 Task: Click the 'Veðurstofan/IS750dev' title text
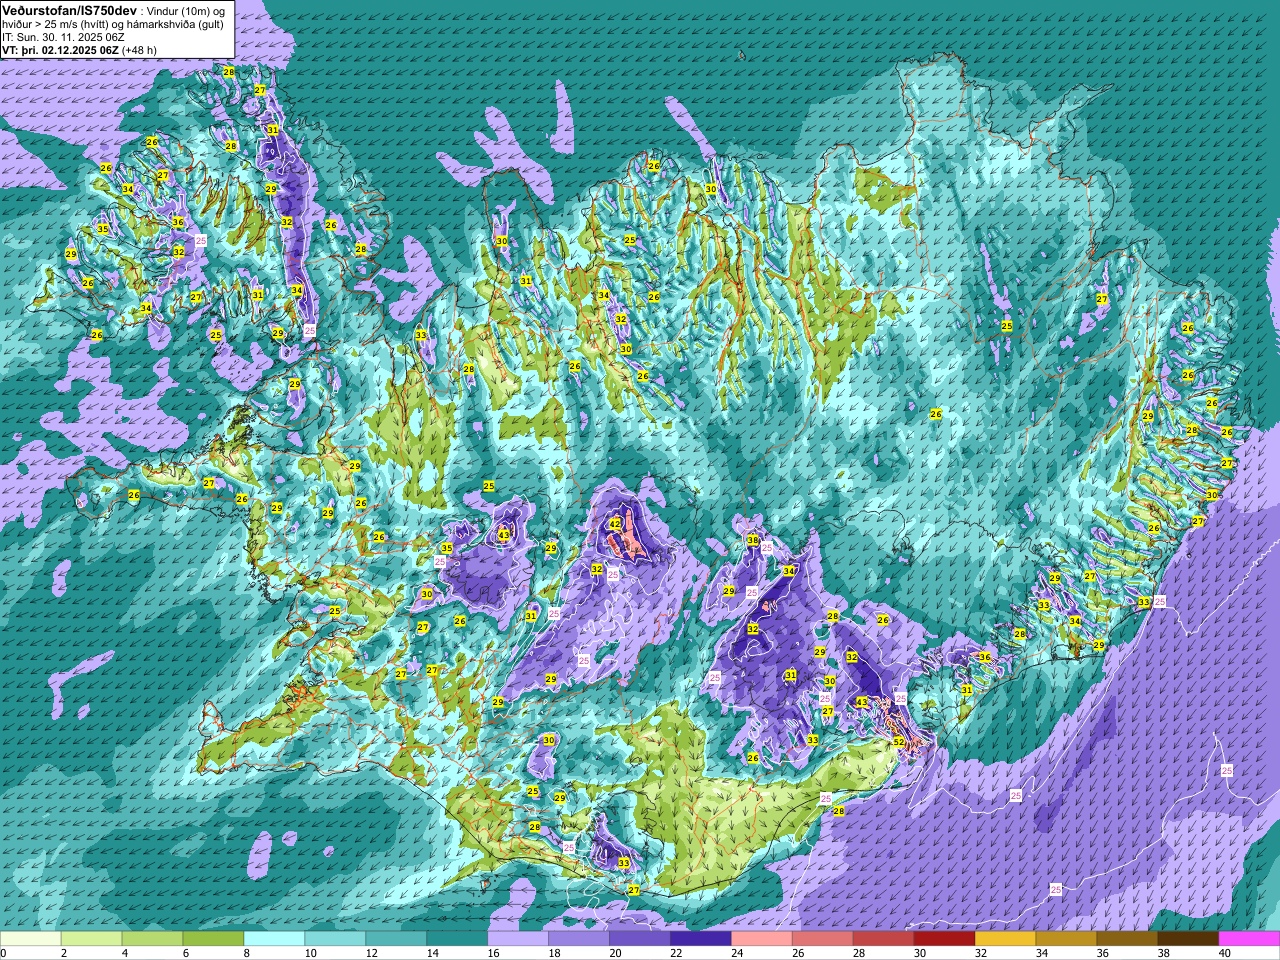pyautogui.click(x=70, y=10)
